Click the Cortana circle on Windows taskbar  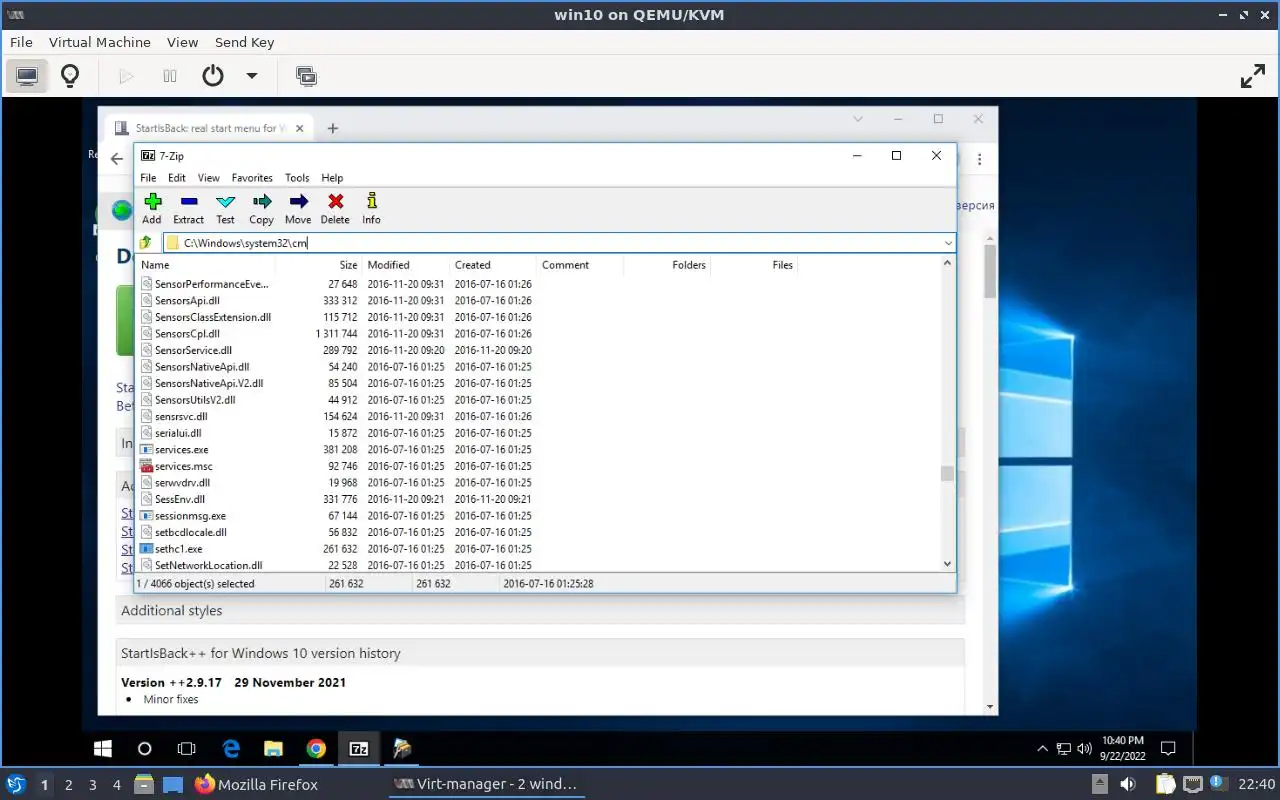(x=144, y=748)
